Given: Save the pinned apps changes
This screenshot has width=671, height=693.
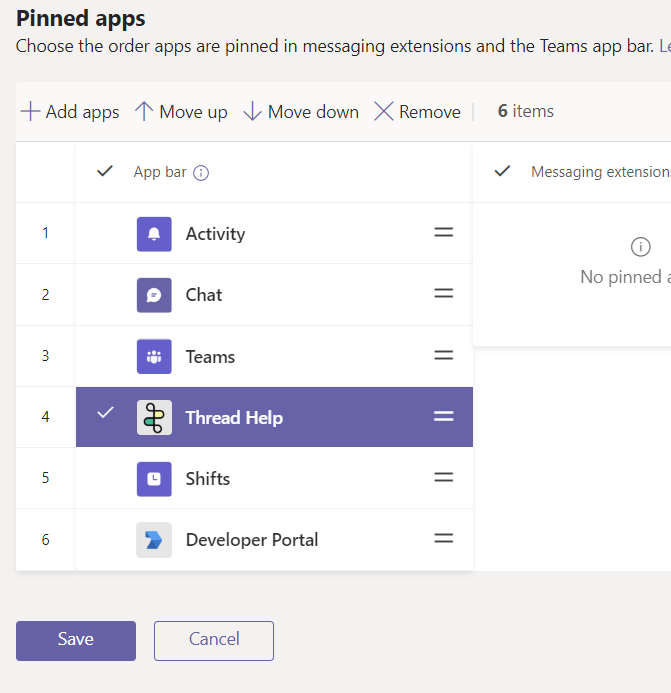Looking at the screenshot, I should pyautogui.click(x=76, y=640).
